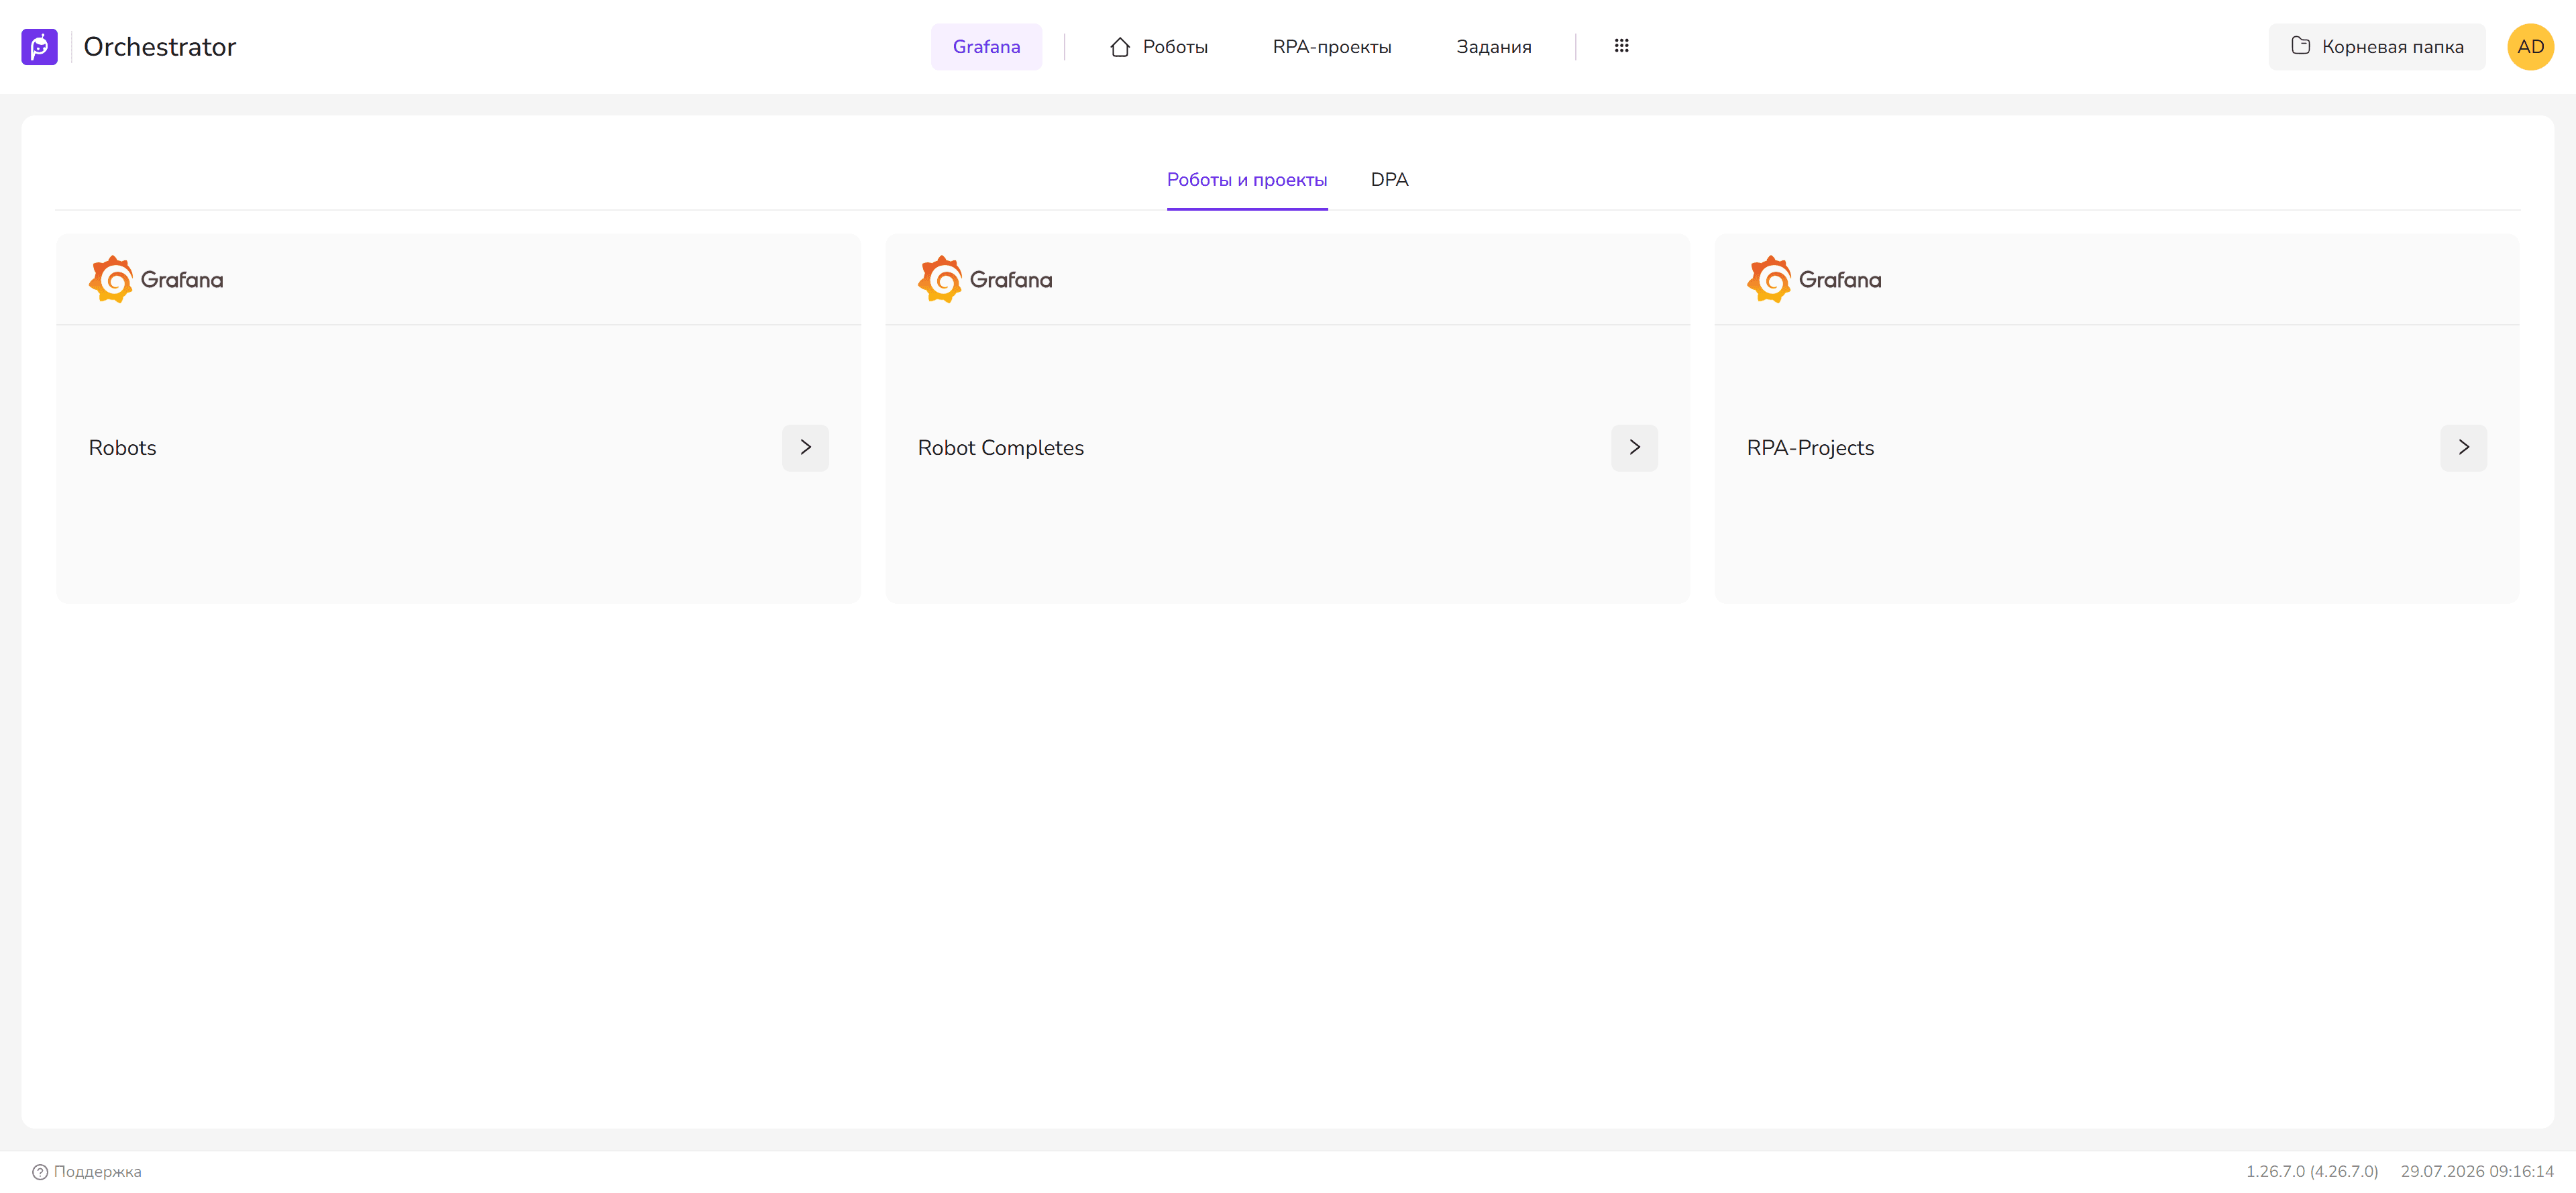This screenshot has height=1193, width=2576.
Task: Switch to the Роботы и проекты tab
Action: (1247, 180)
